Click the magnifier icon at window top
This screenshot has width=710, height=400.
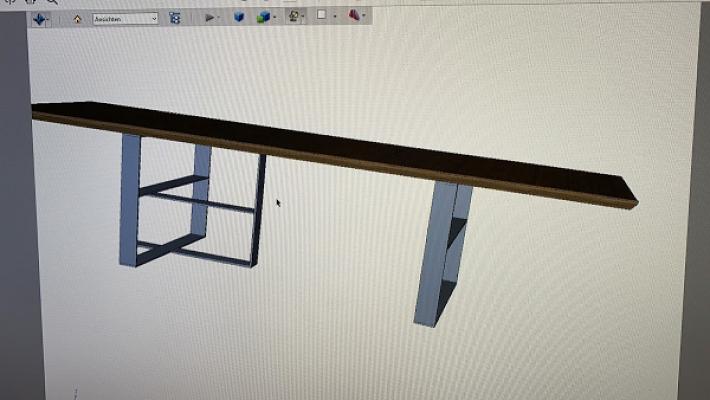tap(51, 2)
